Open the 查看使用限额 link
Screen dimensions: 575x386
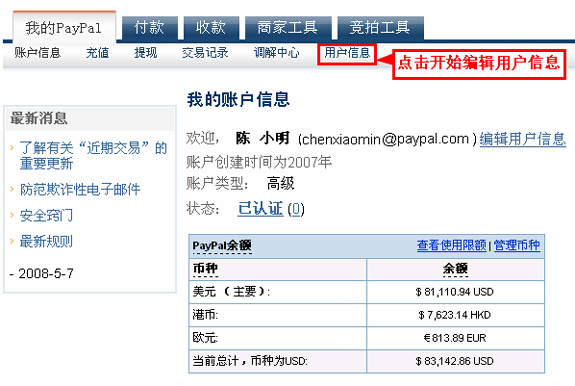click(452, 245)
